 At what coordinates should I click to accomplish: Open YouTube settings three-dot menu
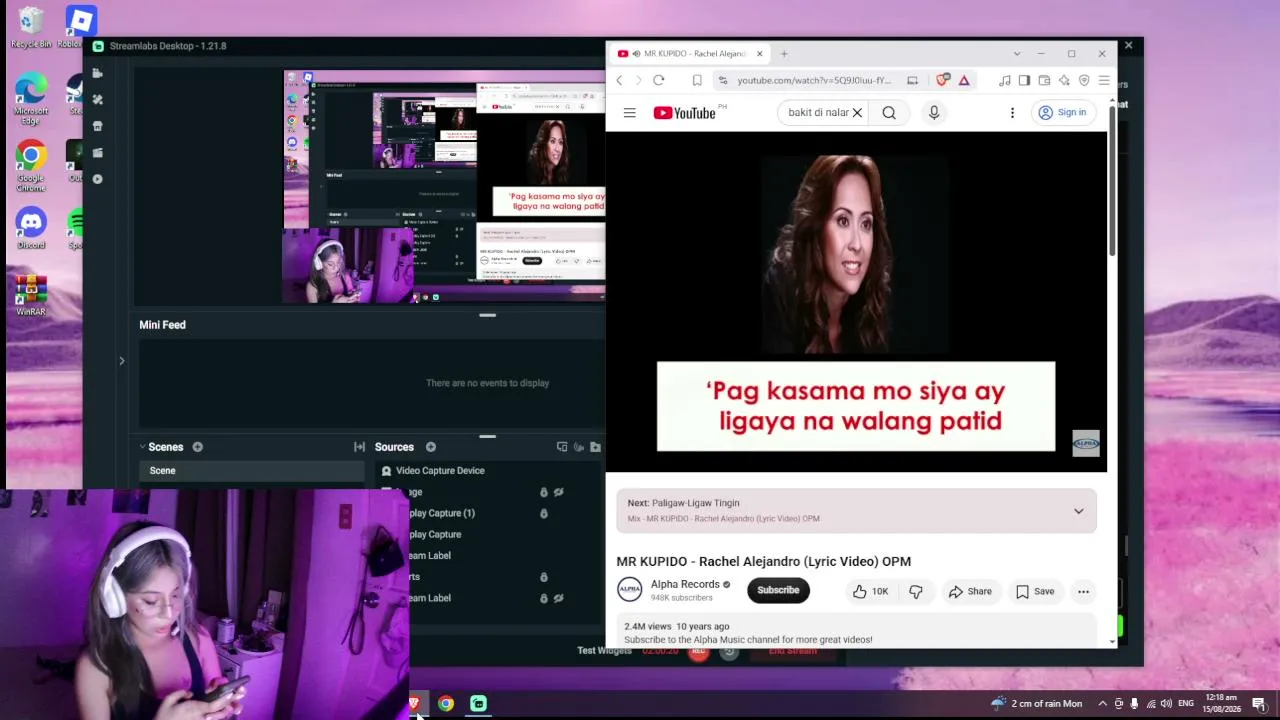[1012, 113]
